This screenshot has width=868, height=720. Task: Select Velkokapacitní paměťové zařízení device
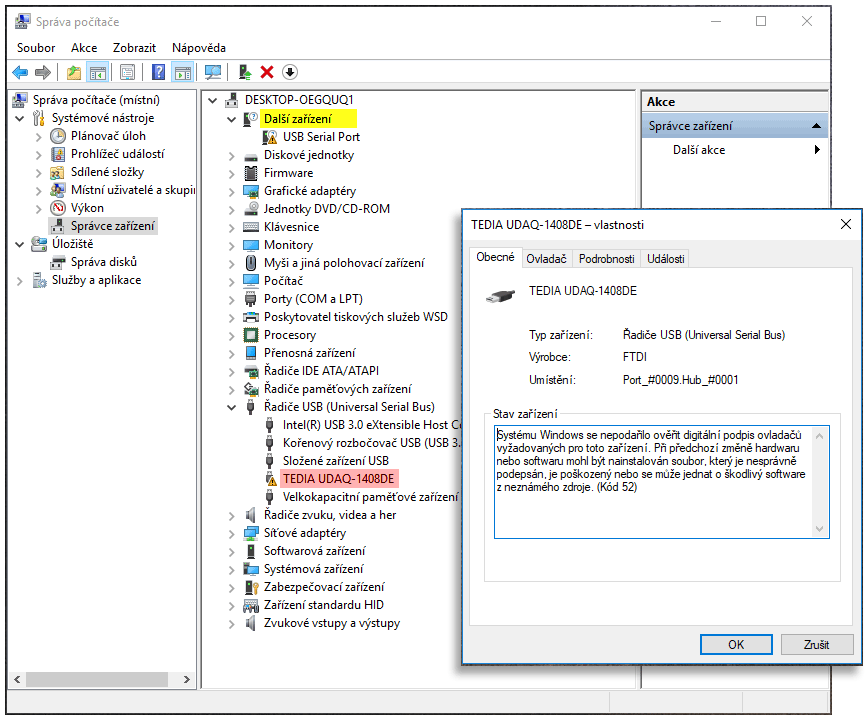tap(370, 497)
